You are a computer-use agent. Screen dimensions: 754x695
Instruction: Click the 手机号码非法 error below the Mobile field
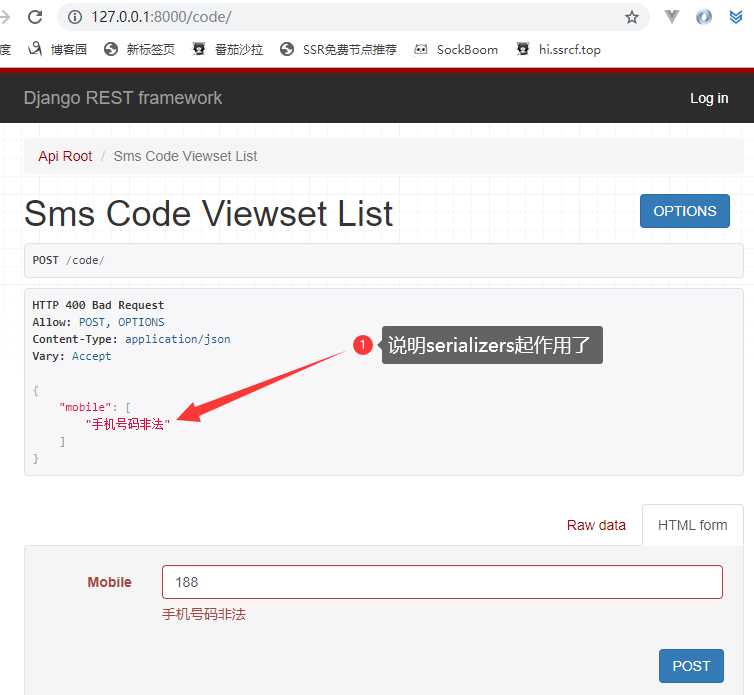pyautogui.click(x=204, y=614)
